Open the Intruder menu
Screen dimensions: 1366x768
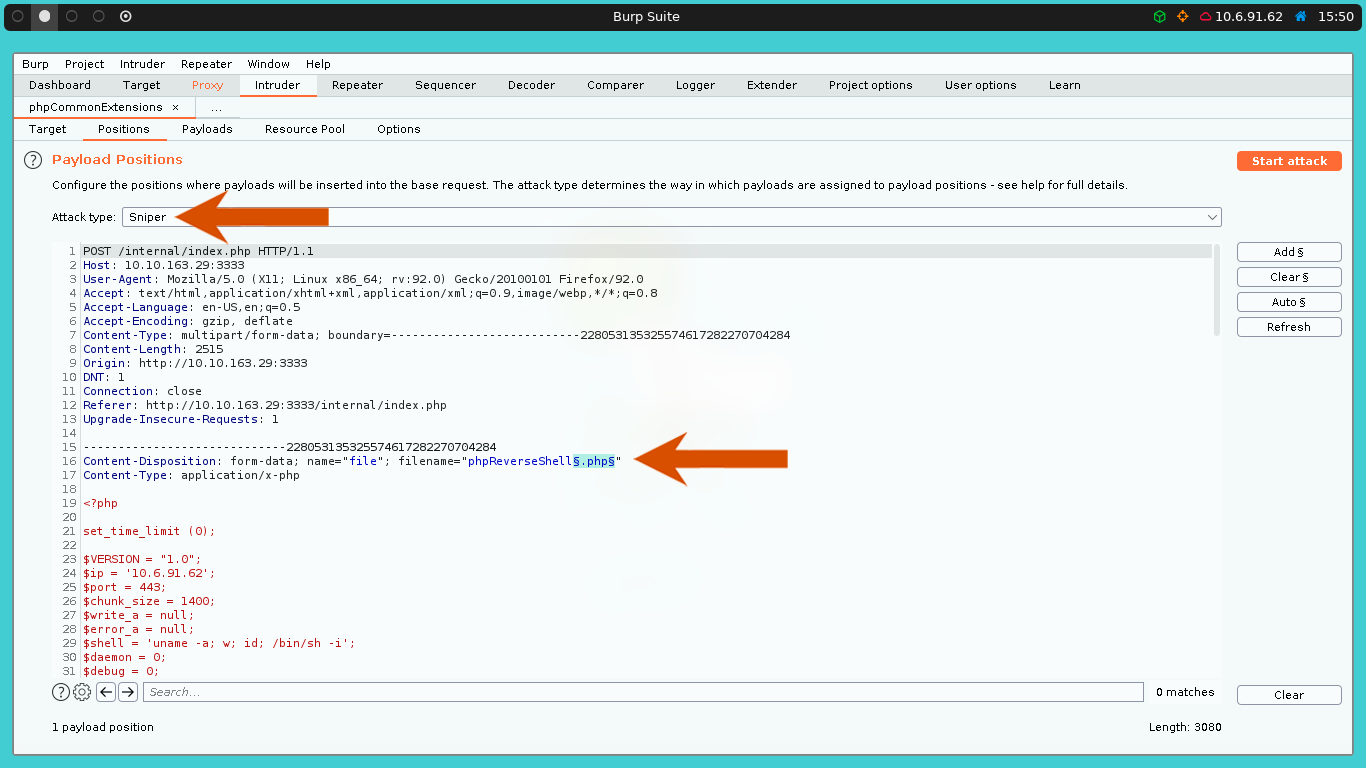tap(142, 64)
